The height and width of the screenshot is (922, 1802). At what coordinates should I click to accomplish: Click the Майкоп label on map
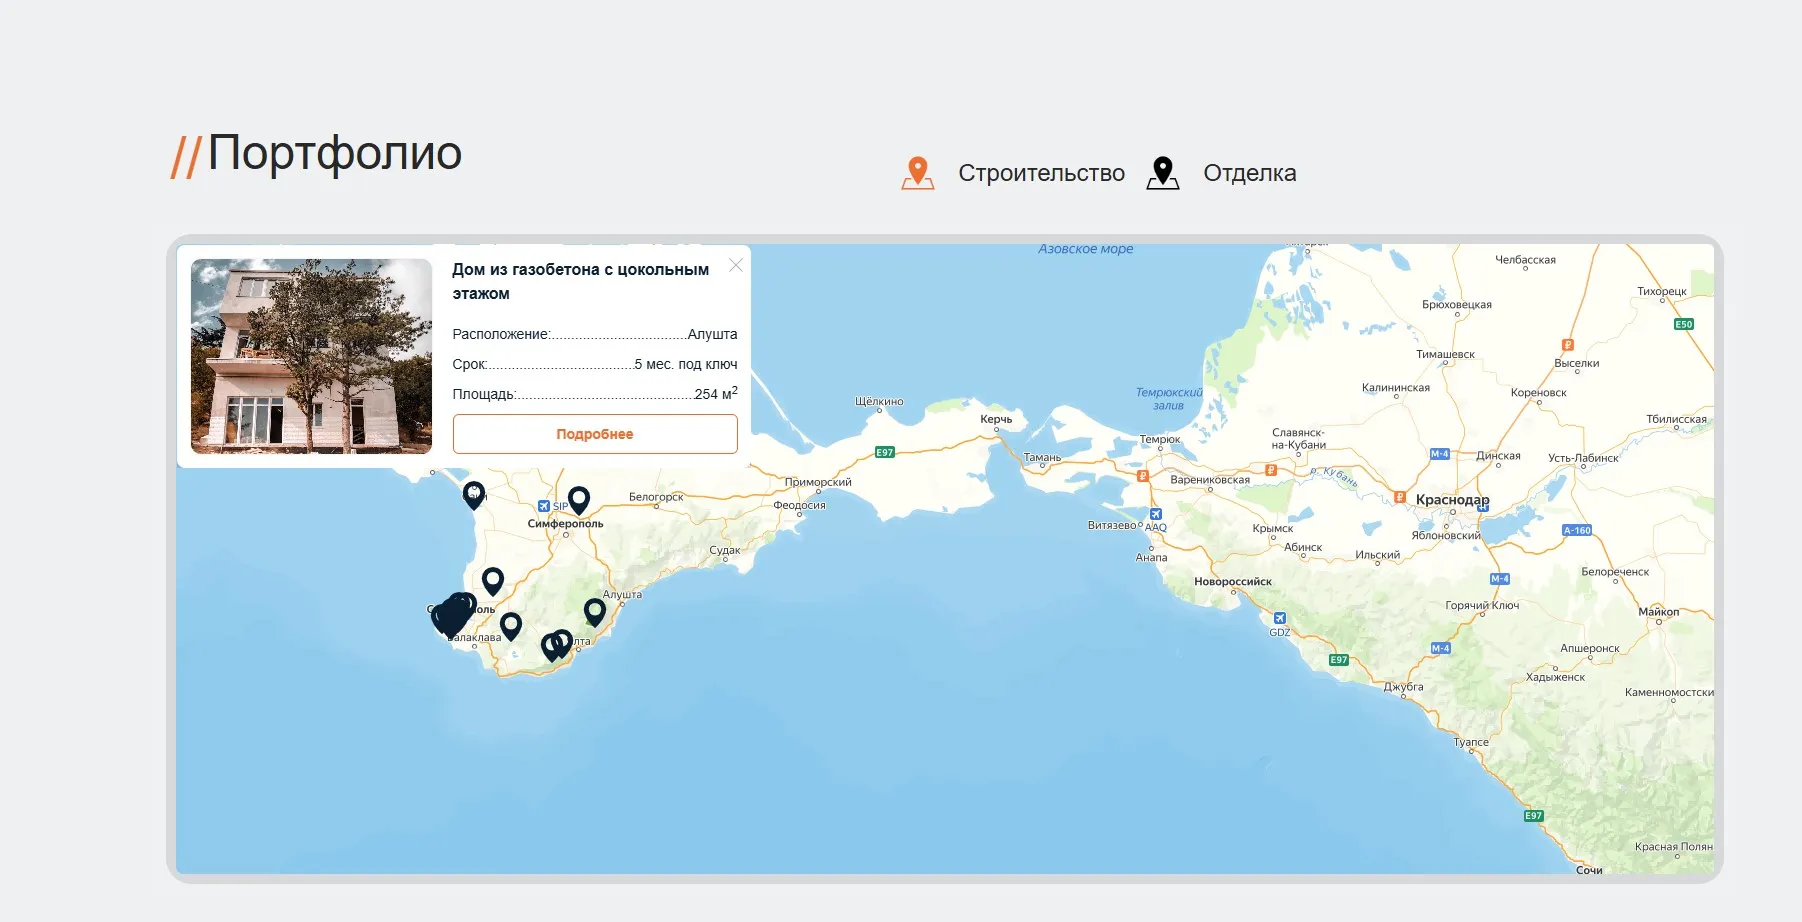point(1659,611)
